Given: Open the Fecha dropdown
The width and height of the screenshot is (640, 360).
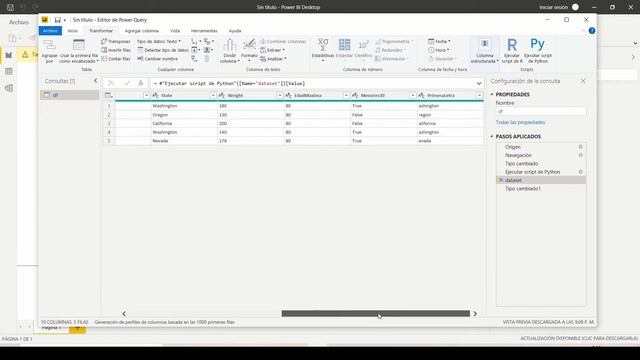Looking at the screenshot, I should click(x=439, y=41).
